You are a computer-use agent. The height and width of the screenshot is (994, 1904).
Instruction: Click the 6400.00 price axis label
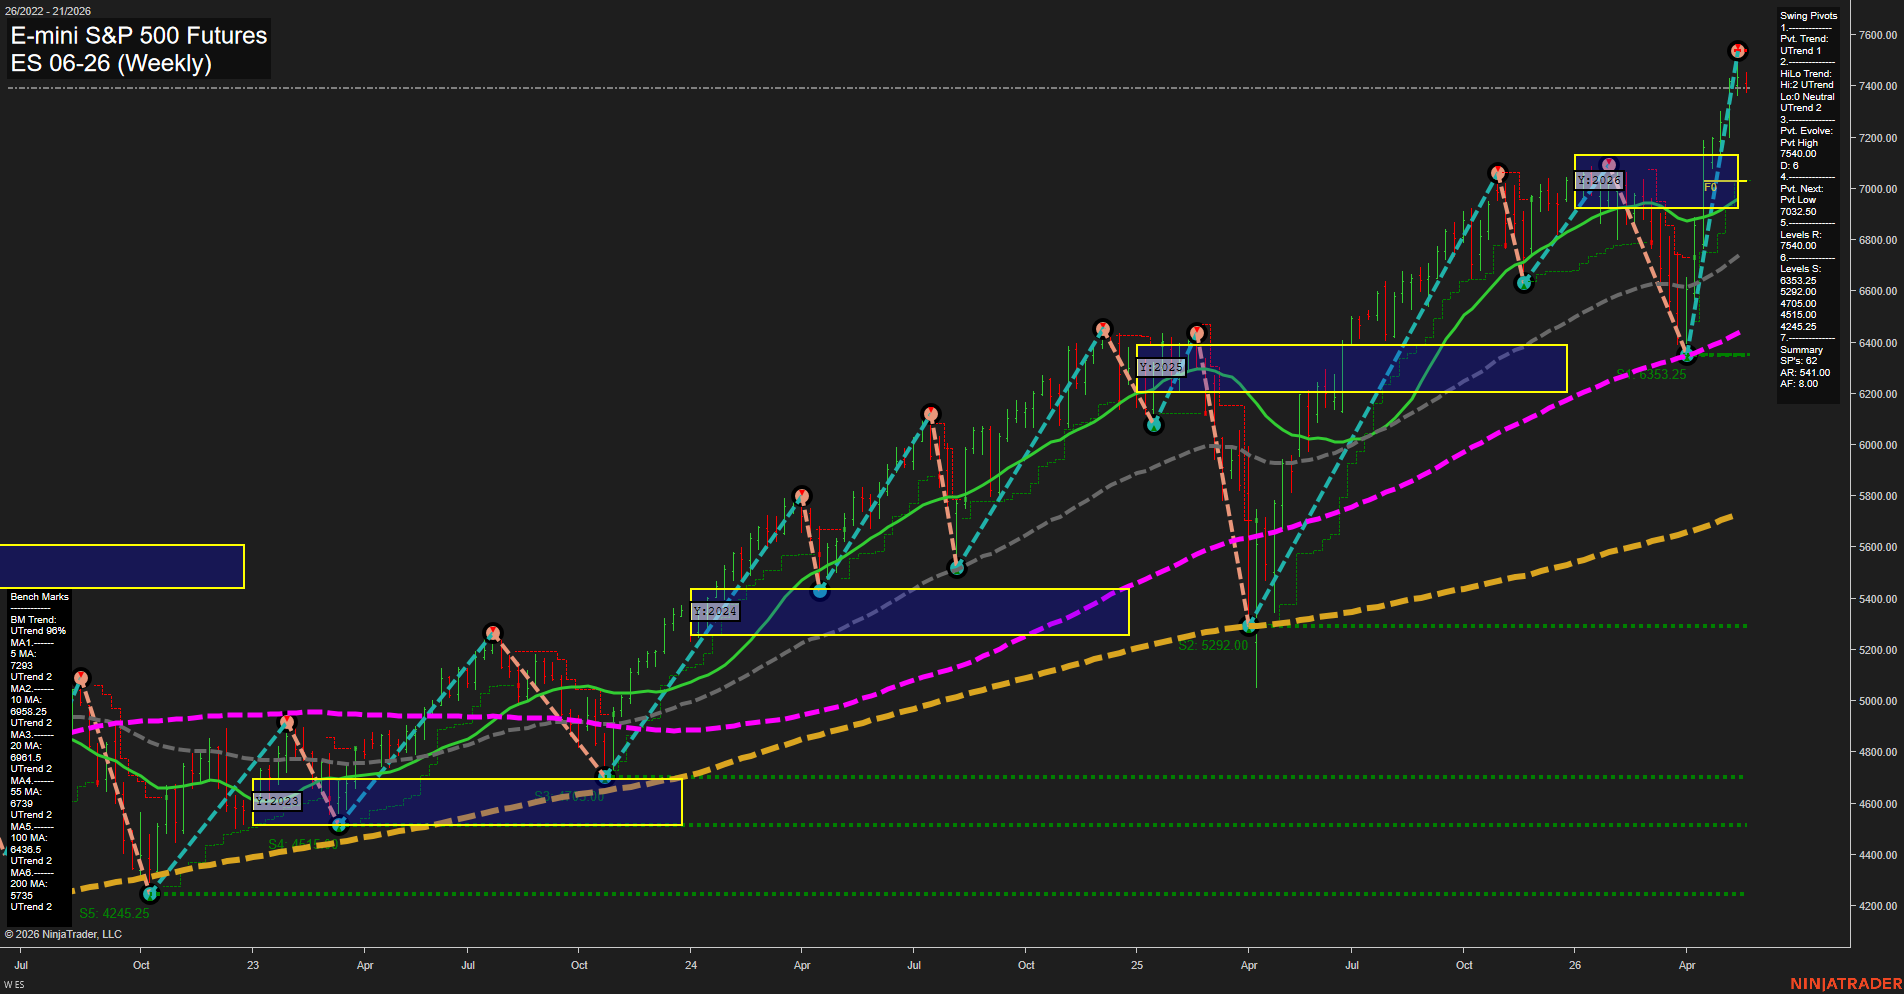[x=1877, y=343]
